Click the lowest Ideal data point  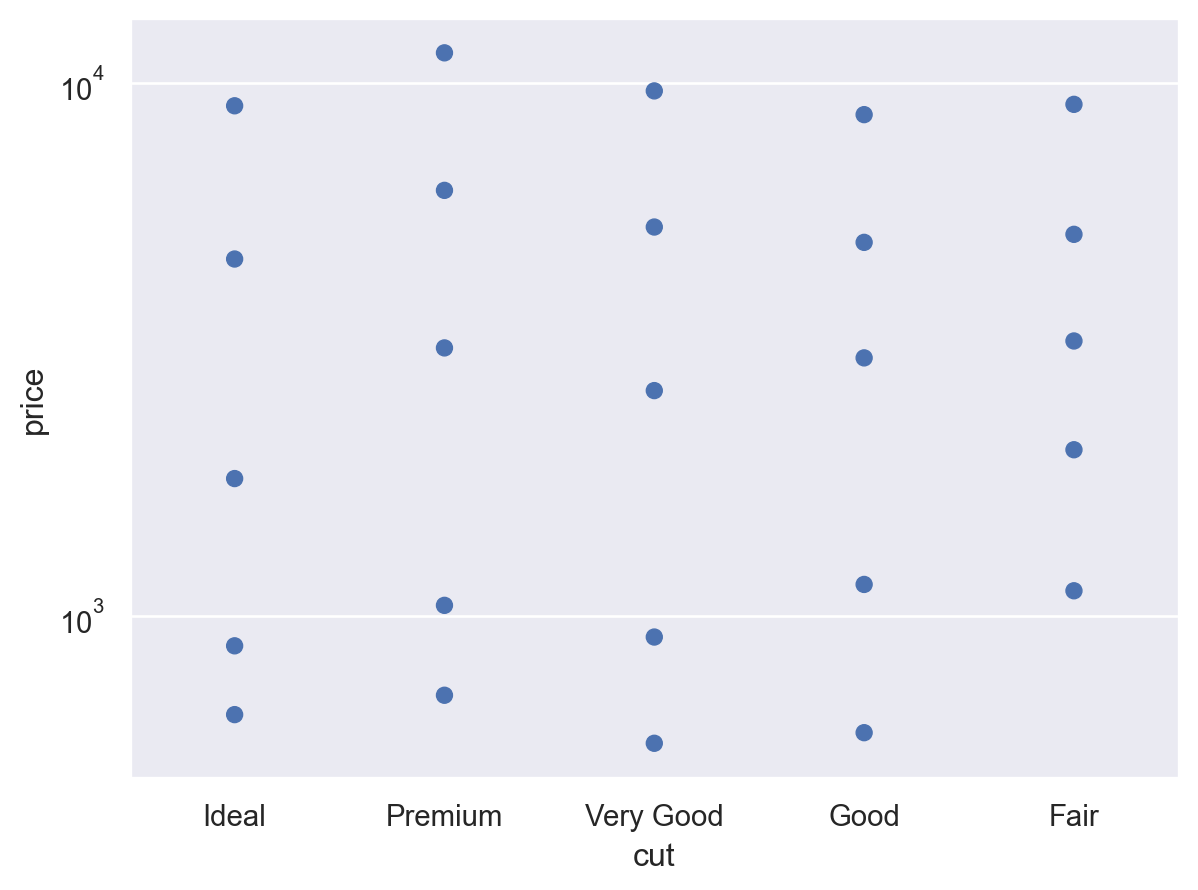tap(235, 714)
